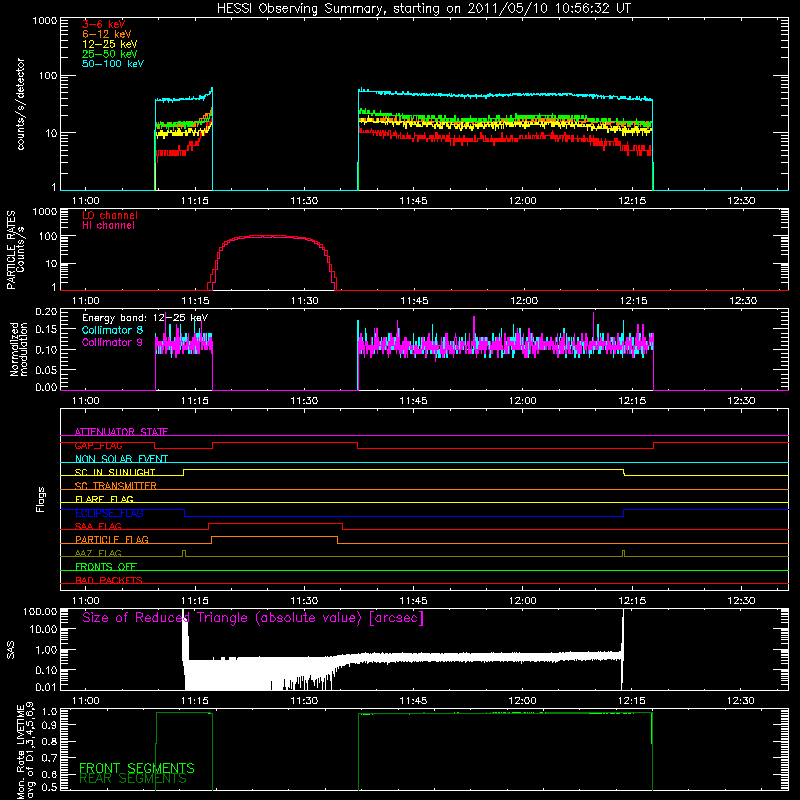Image resolution: width=800 pixels, height=800 pixels.
Task: Select the REAR SEGMENTS legend label
Action: pos(133,779)
